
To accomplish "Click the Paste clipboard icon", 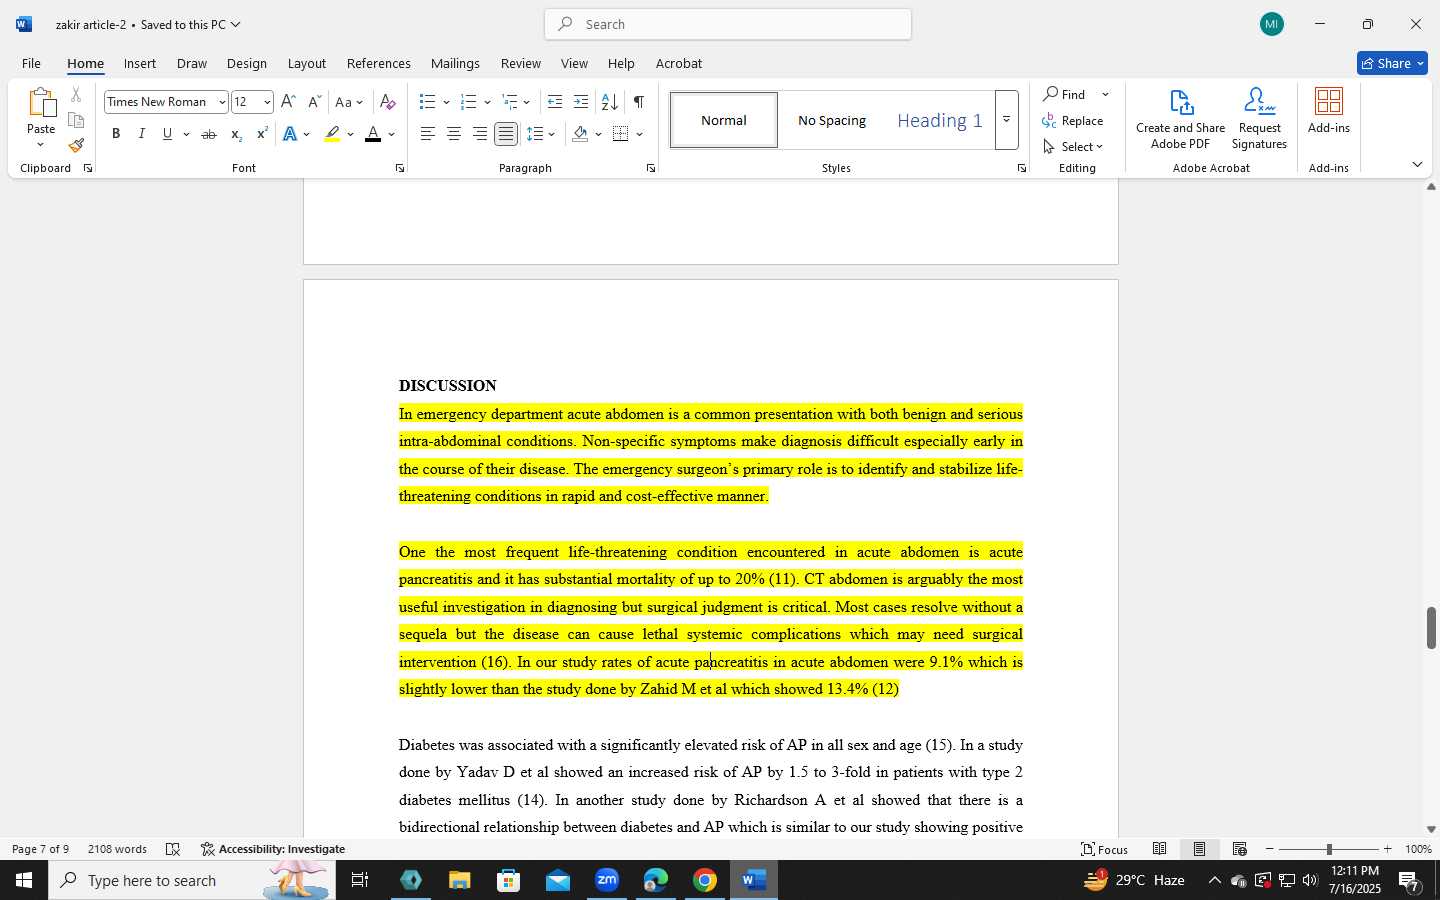I will (41, 102).
